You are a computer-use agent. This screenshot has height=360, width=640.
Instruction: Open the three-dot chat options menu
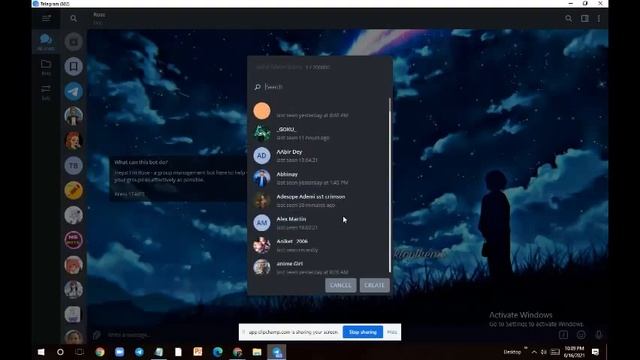599,18
